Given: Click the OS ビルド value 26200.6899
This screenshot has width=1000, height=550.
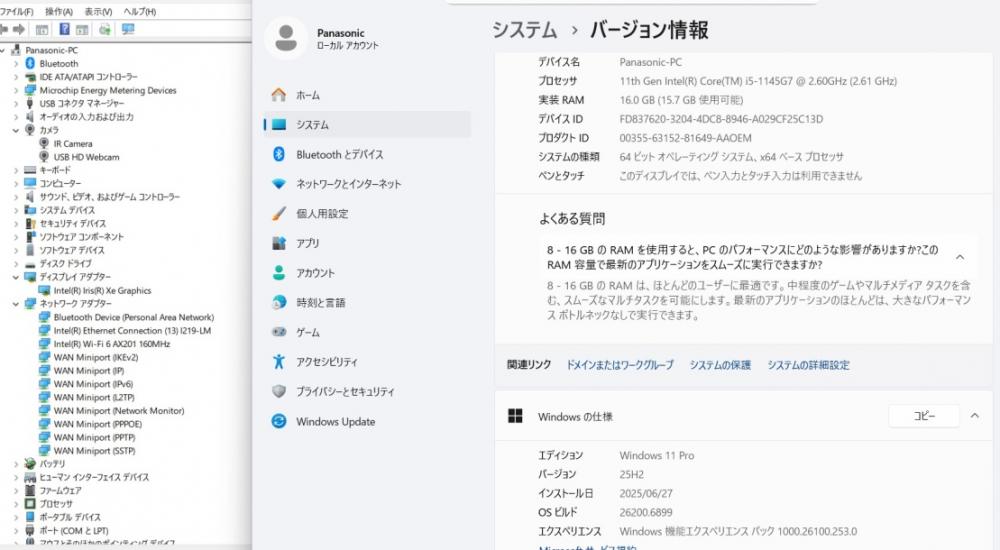Looking at the screenshot, I should pyautogui.click(x=645, y=512).
